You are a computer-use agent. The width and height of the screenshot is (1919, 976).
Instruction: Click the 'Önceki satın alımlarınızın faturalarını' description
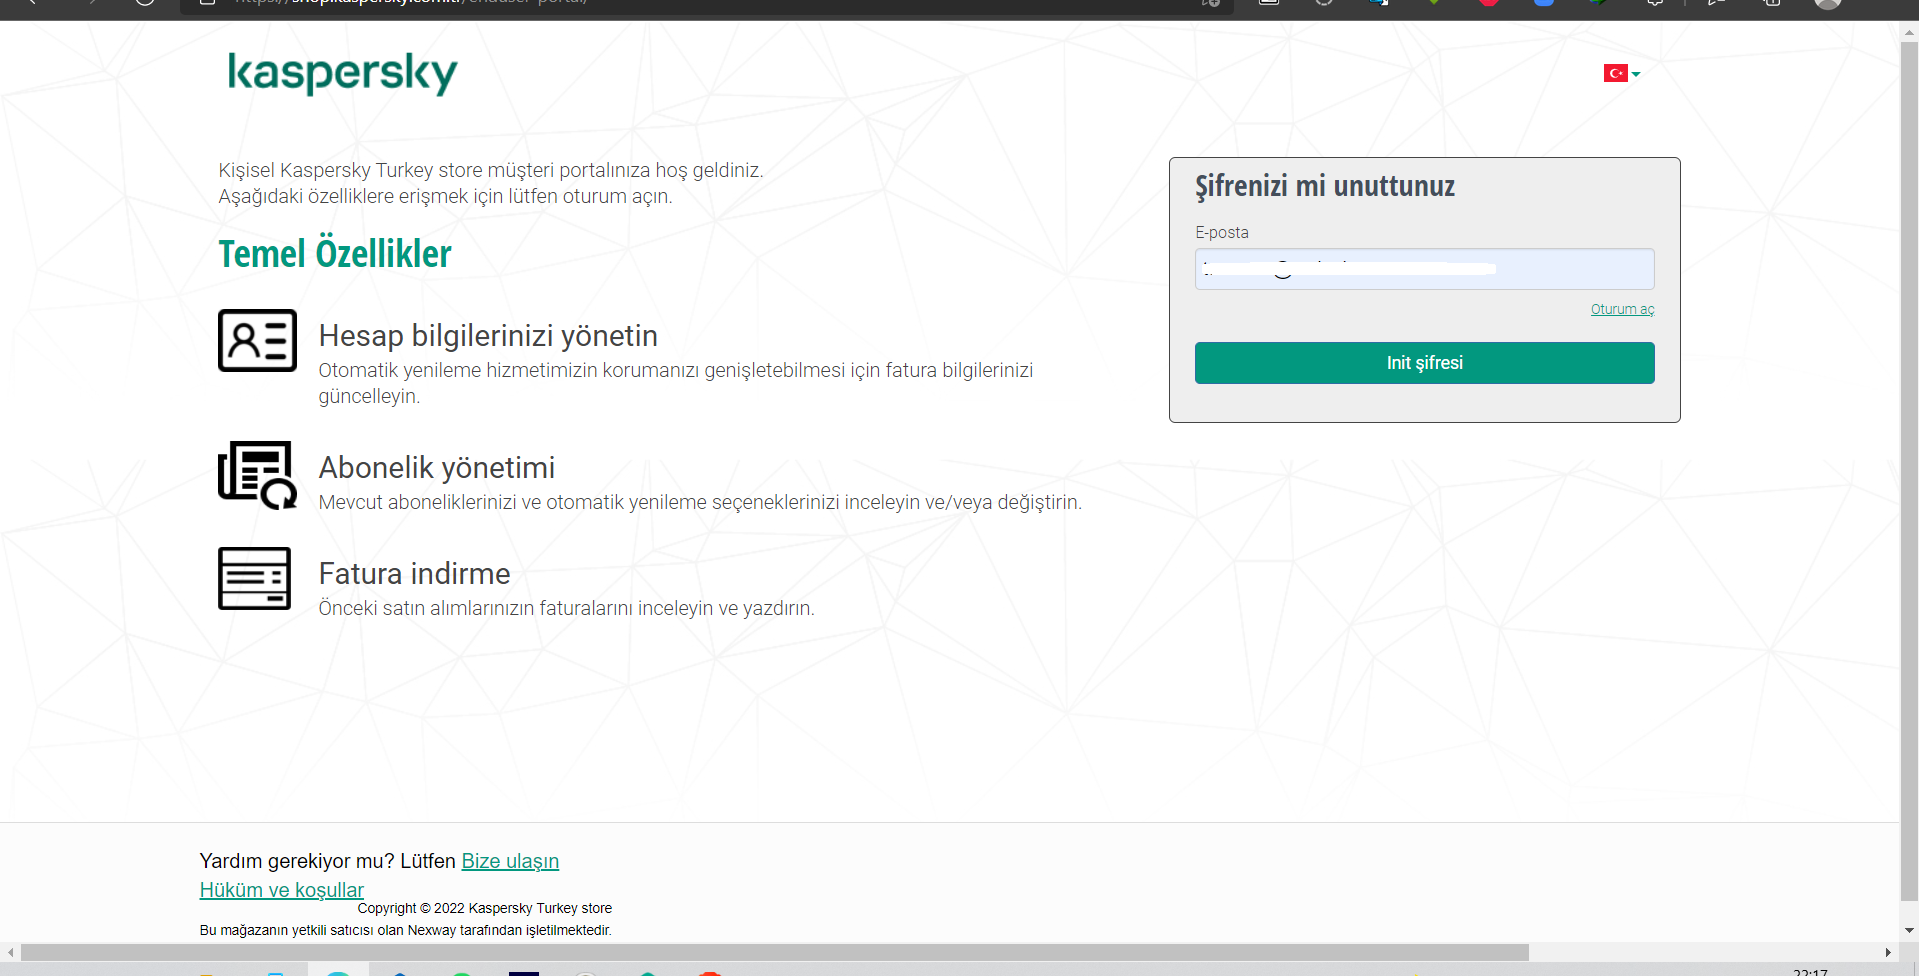(x=567, y=608)
